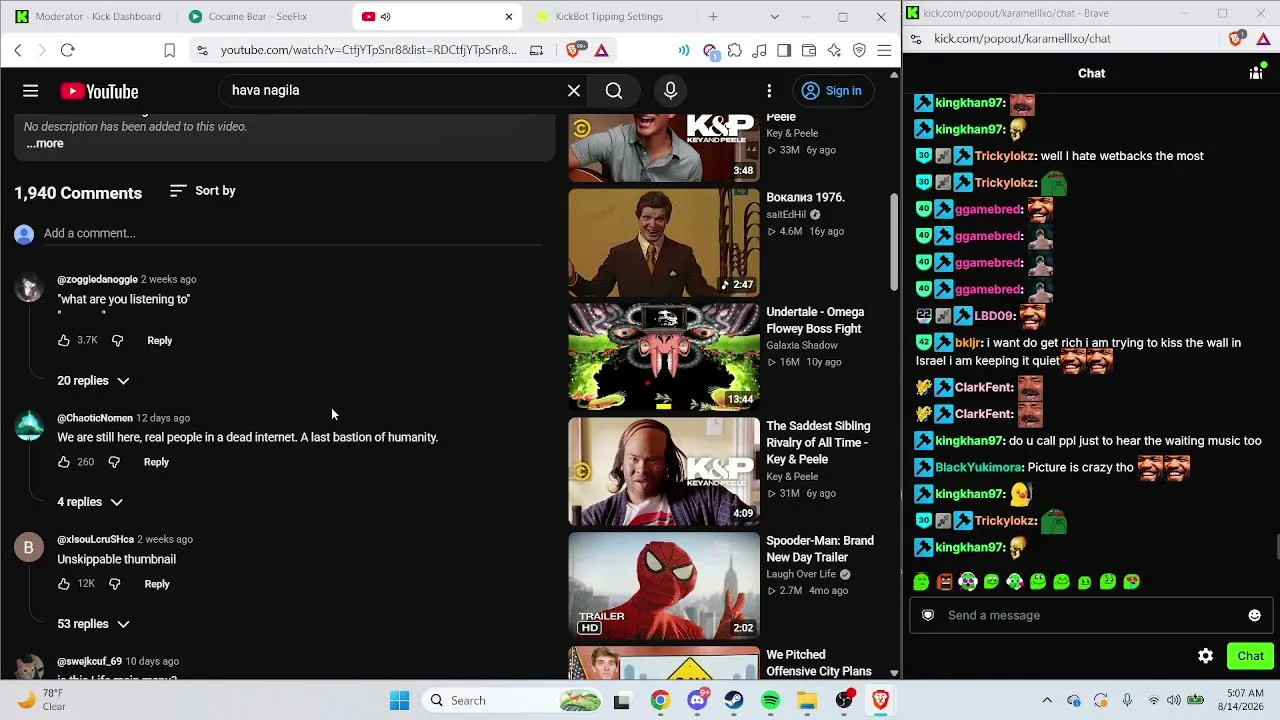The width and height of the screenshot is (1280, 720).
Task: Click the YouTube URL address bar
Action: (x=369, y=50)
